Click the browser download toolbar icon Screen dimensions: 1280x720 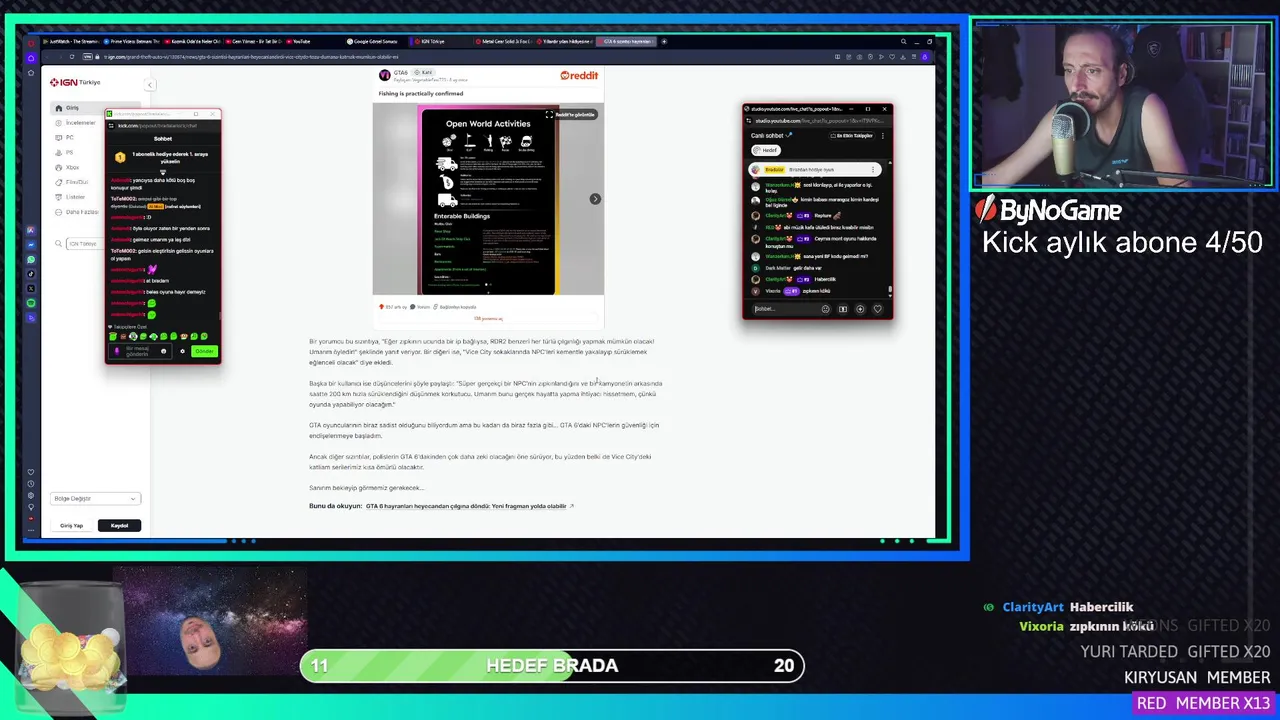click(x=903, y=57)
